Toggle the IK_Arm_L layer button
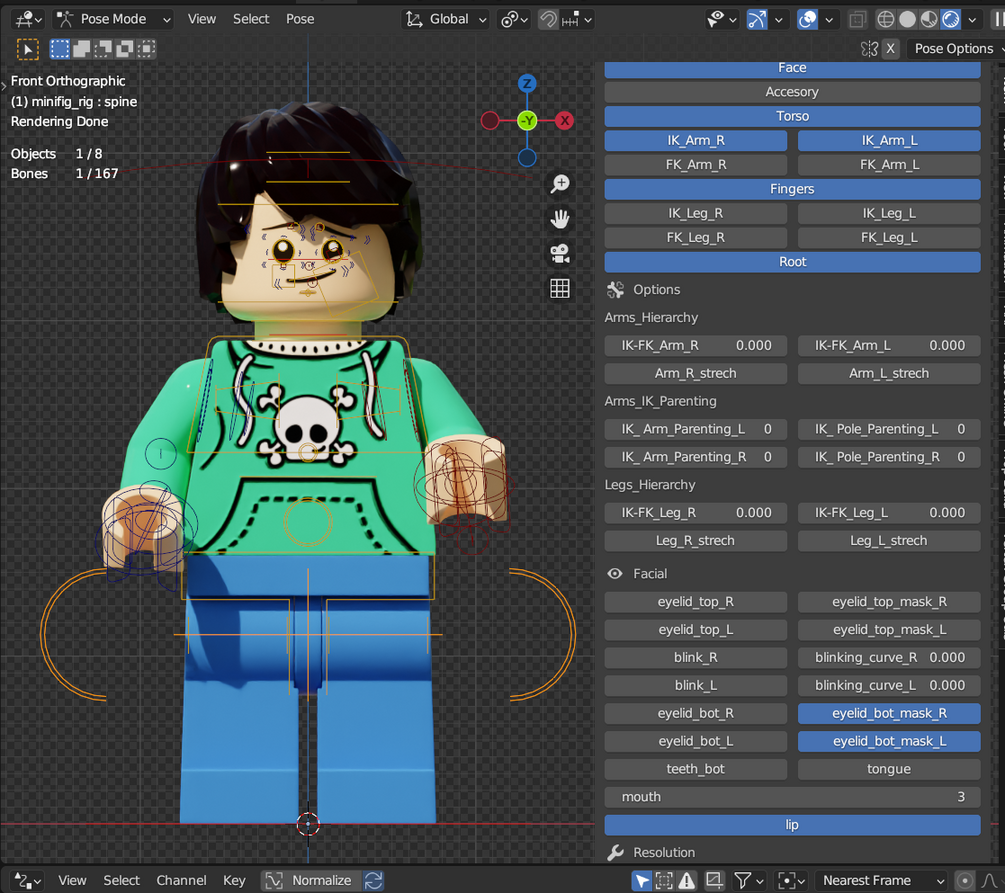The image size is (1005, 893). pyautogui.click(x=889, y=140)
